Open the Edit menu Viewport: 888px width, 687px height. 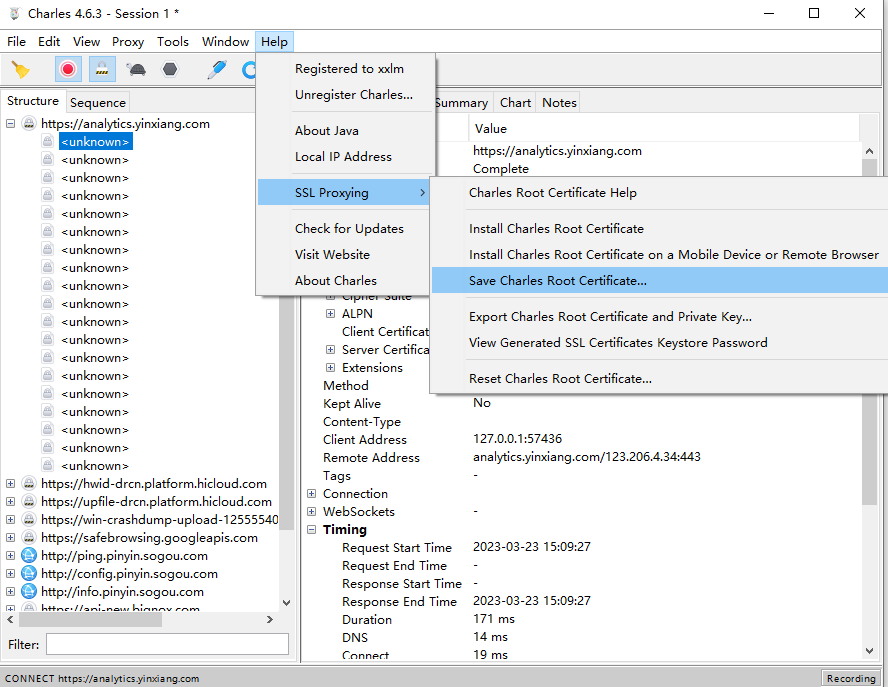click(x=49, y=42)
